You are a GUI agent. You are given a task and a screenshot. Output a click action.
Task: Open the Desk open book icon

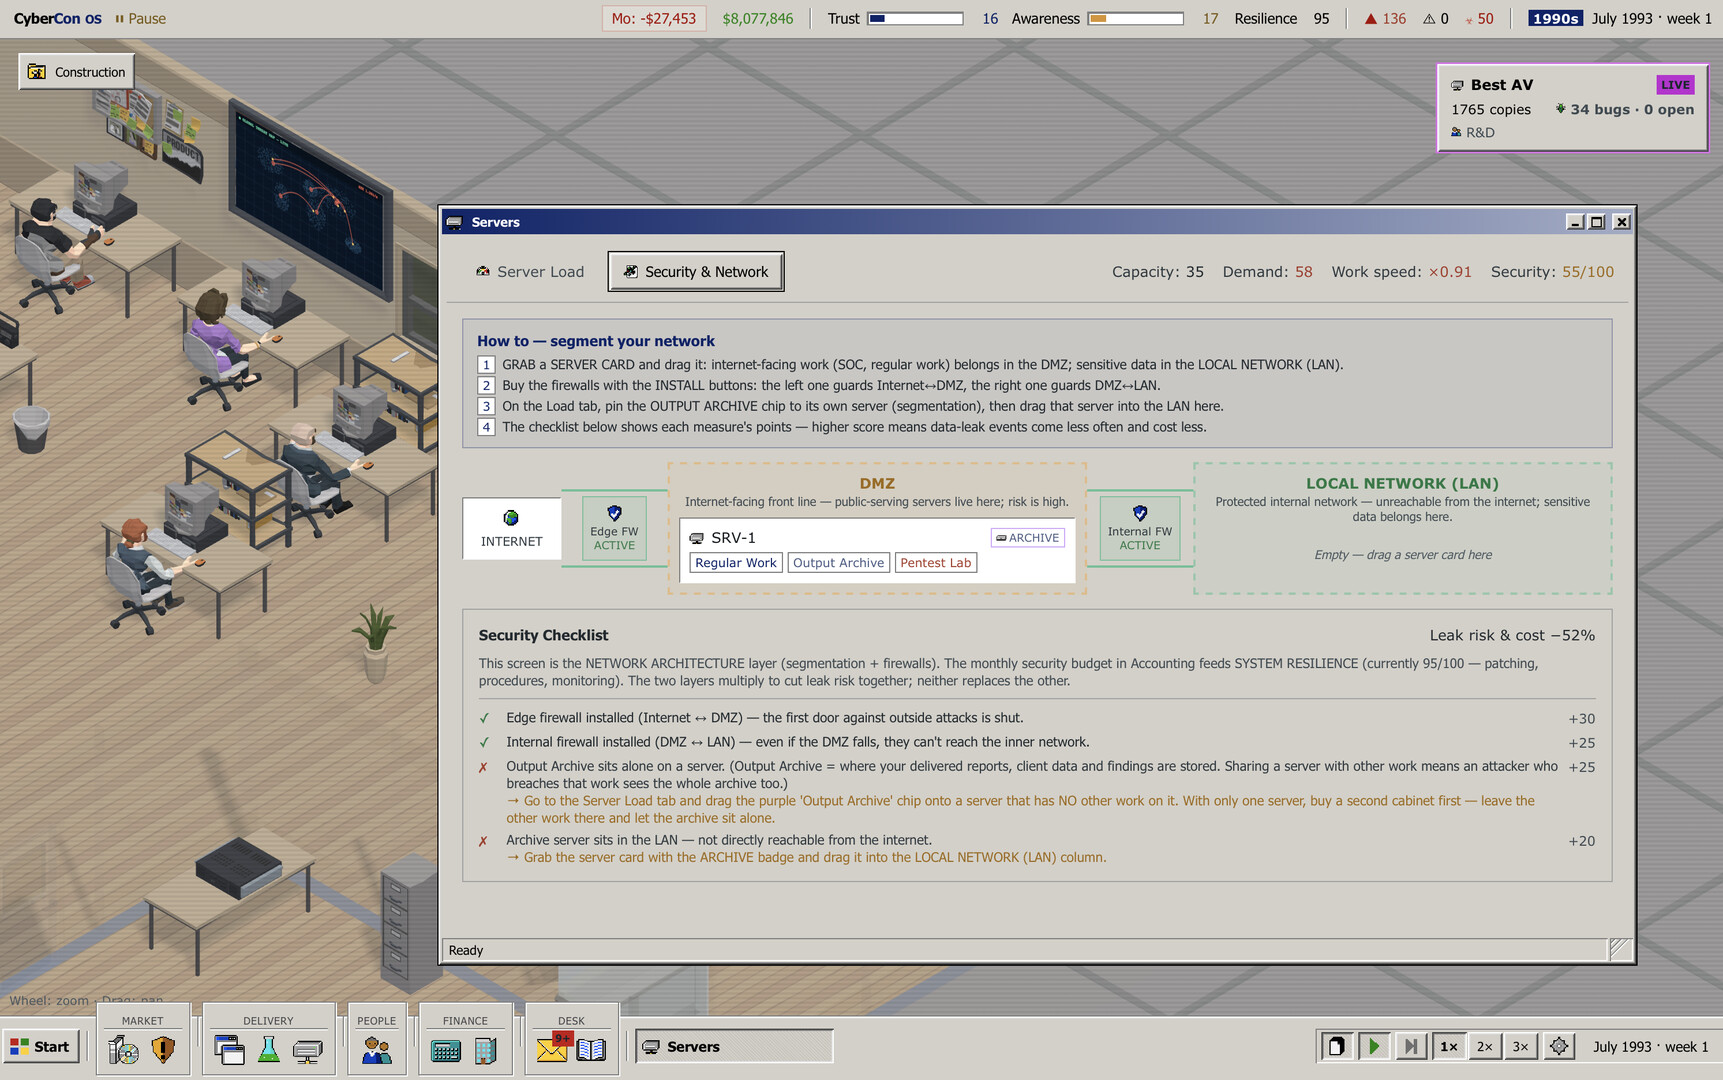pyautogui.click(x=591, y=1049)
